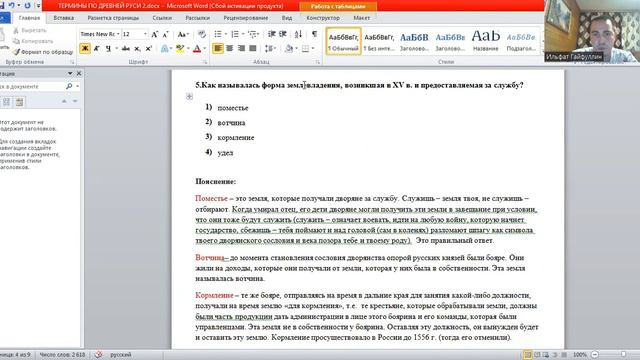The width and height of the screenshot is (640, 360).
Task: Open the search results view in navigation pane
Action: click(x=19, y=102)
